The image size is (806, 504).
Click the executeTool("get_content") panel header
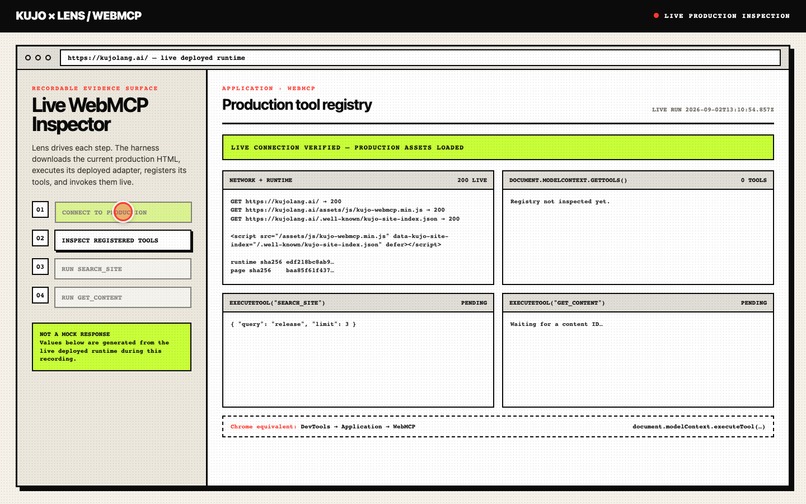(637, 303)
